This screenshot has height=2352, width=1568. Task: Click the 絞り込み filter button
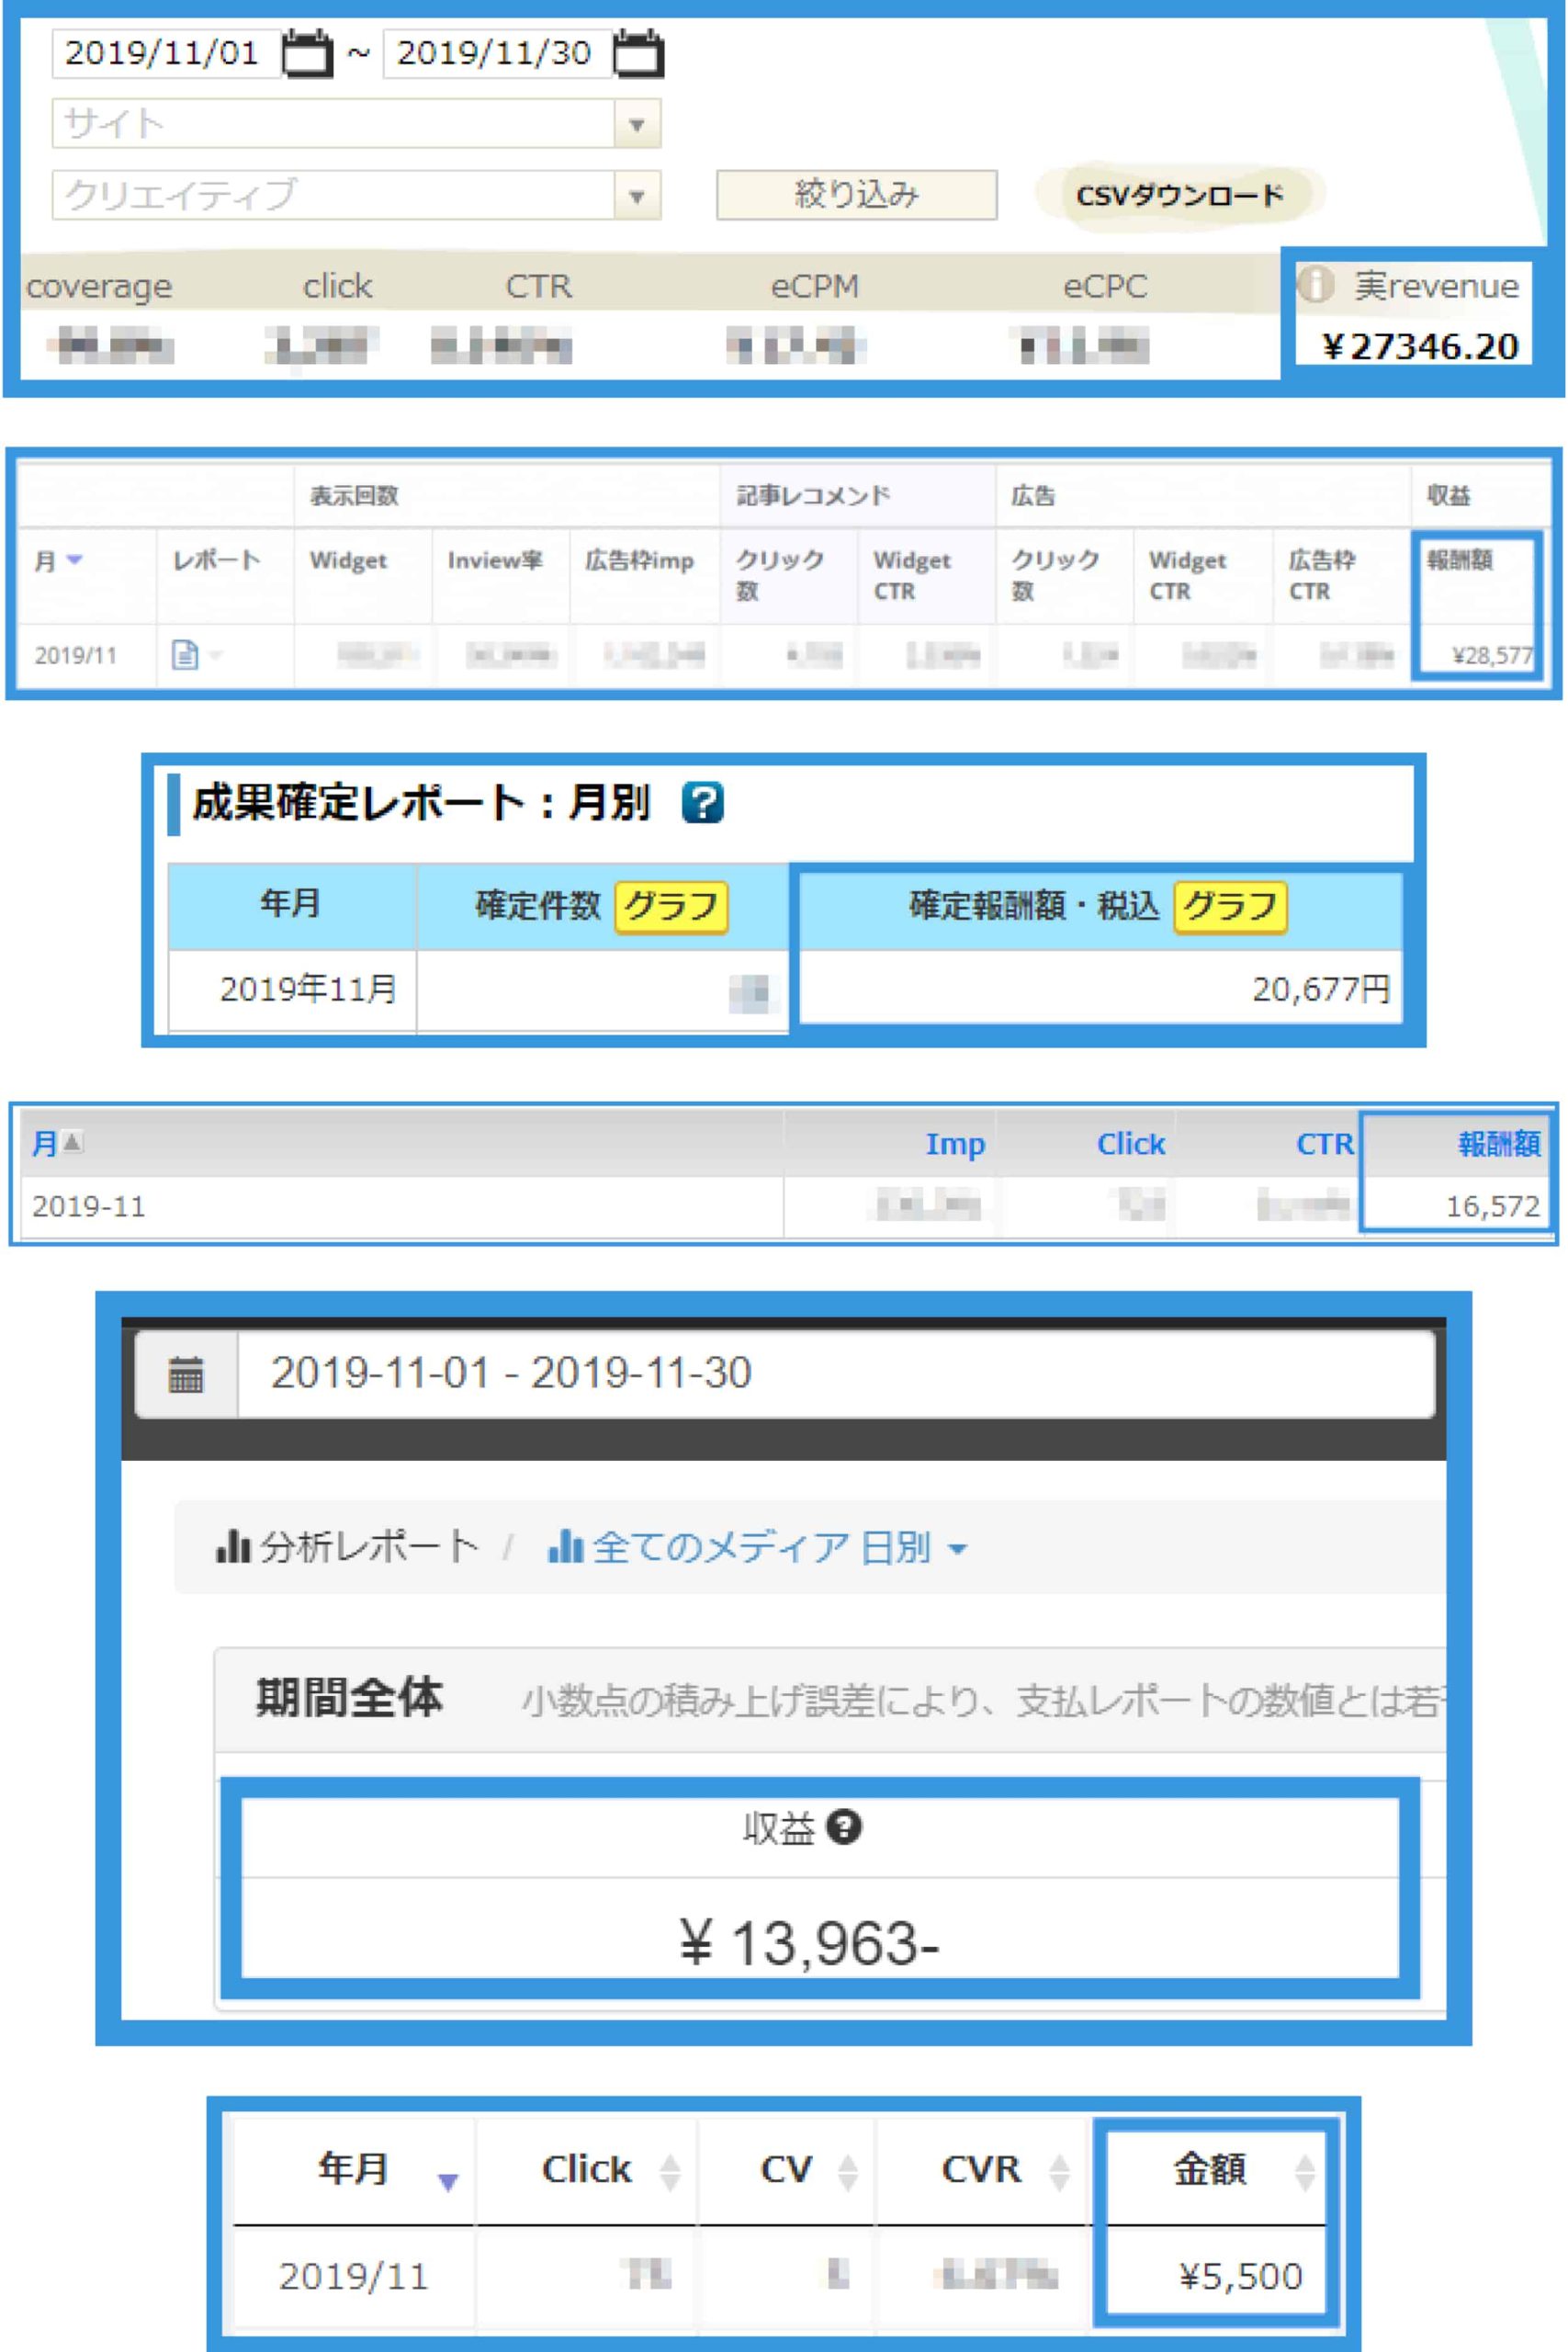(x=855, y=195)
